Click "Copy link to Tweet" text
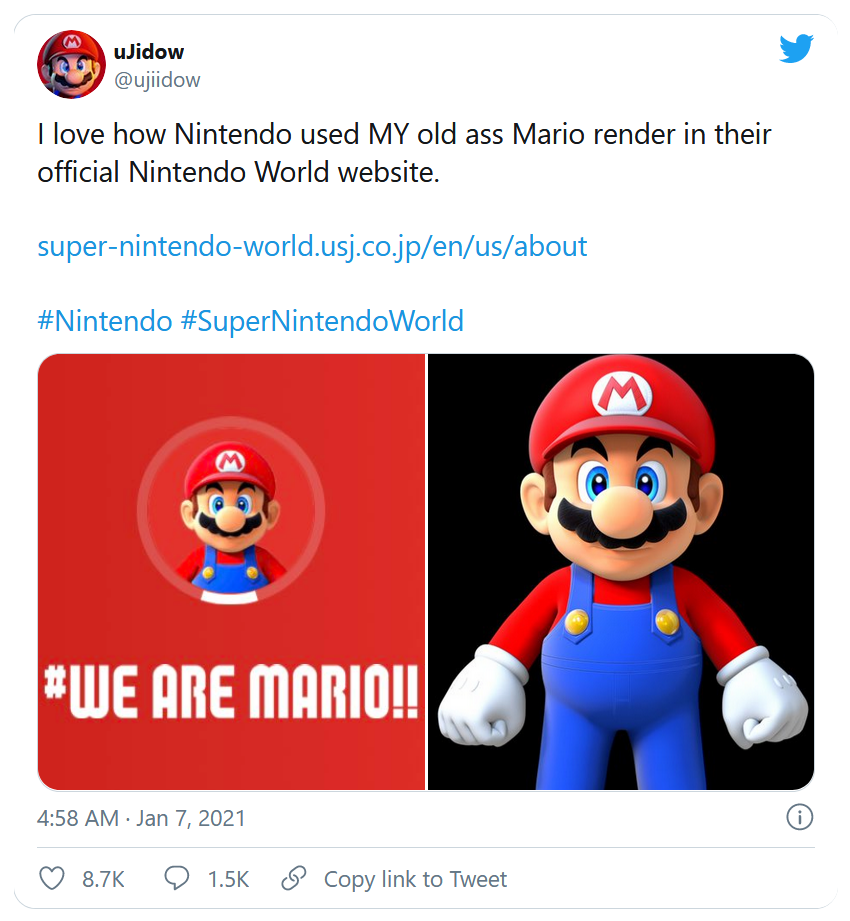The height and width of the screenshot is (921, 850). coord(415,879)
